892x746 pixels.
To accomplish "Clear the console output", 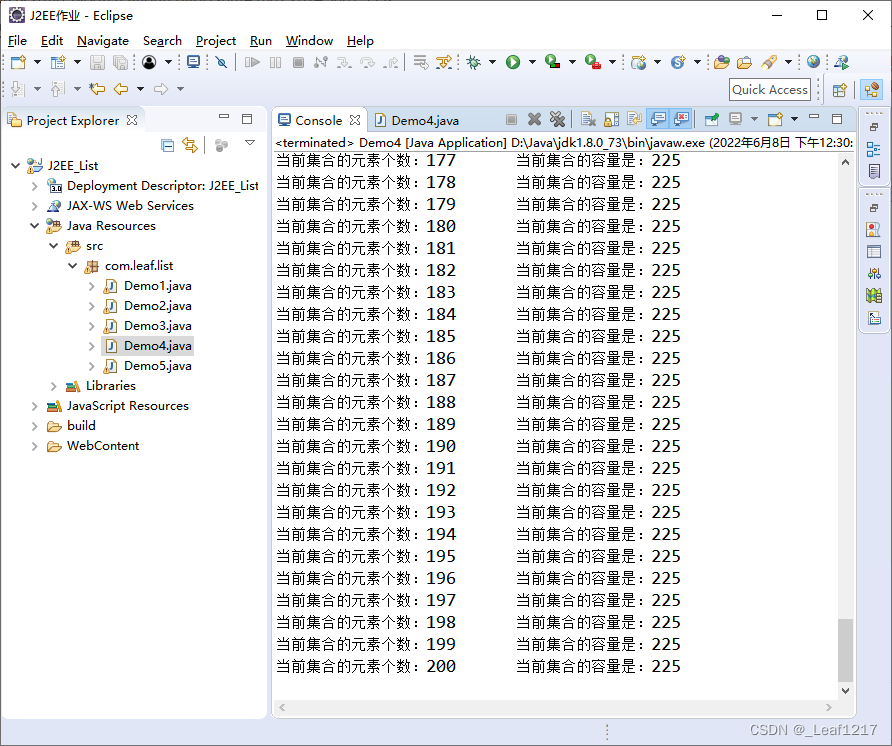I will coord(587,120).
